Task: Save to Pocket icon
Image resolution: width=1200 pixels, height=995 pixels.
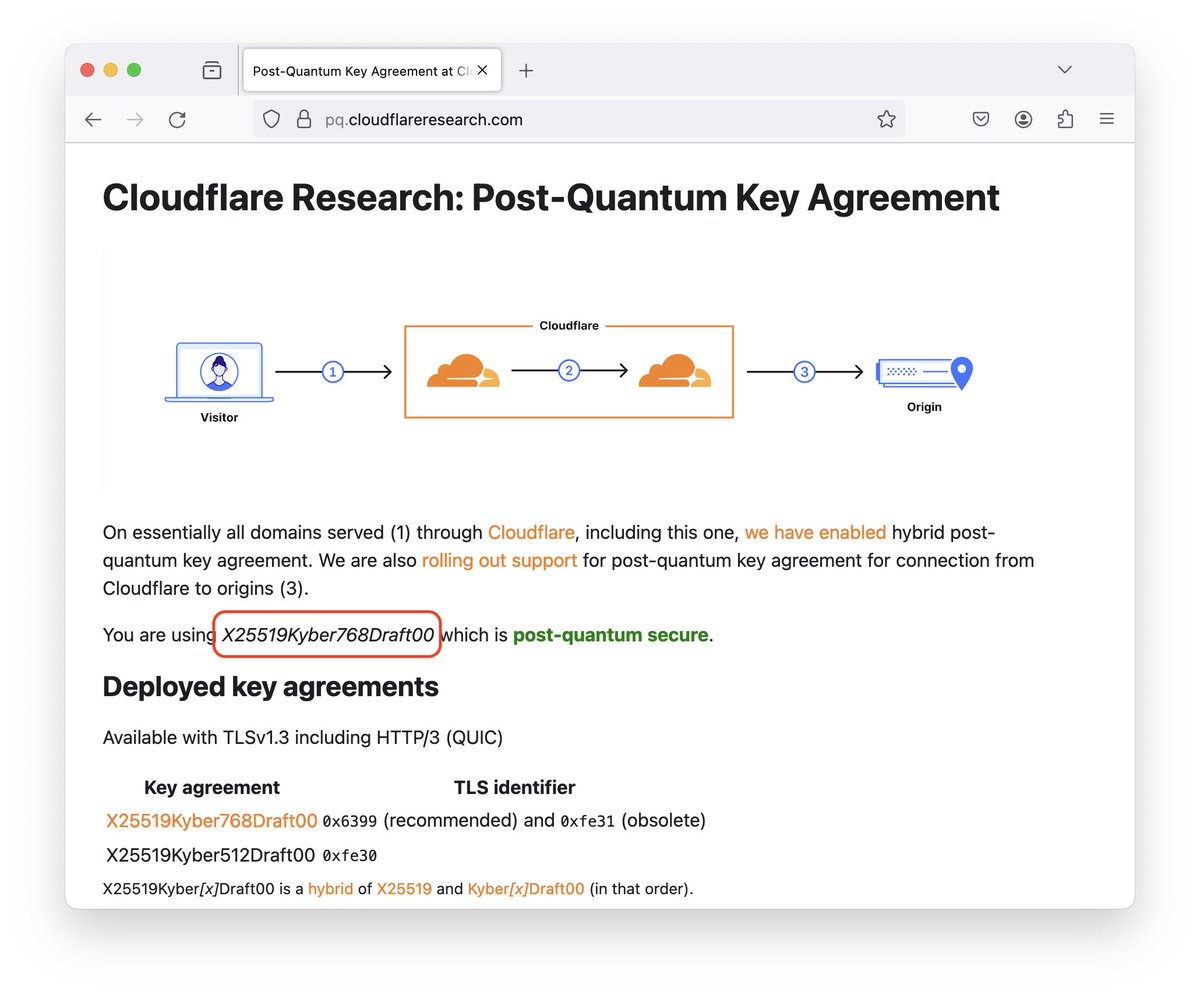Action: [x=981, y=120]
